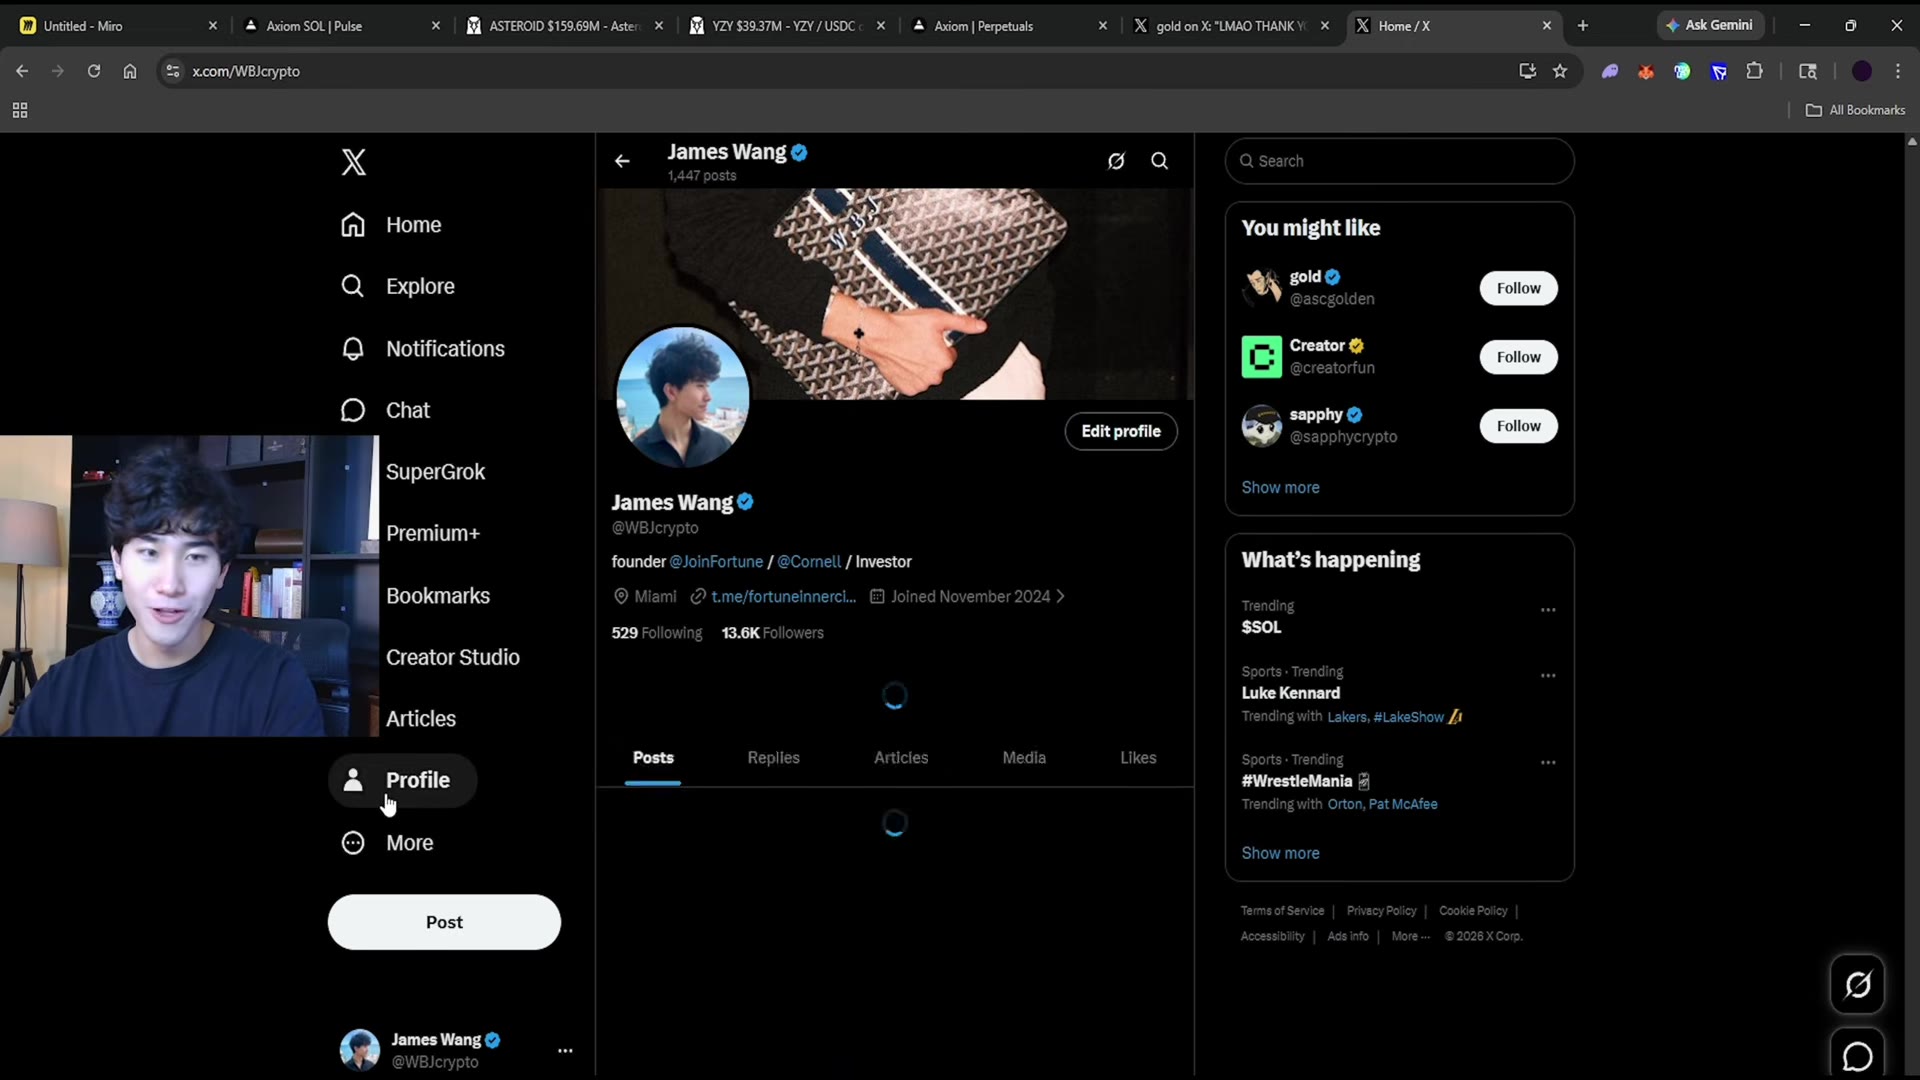The height and width of the screenshot is (1080, 1920).
Task: Show more under You might like
Action: pyautogui.click(x=1280, y=488)
